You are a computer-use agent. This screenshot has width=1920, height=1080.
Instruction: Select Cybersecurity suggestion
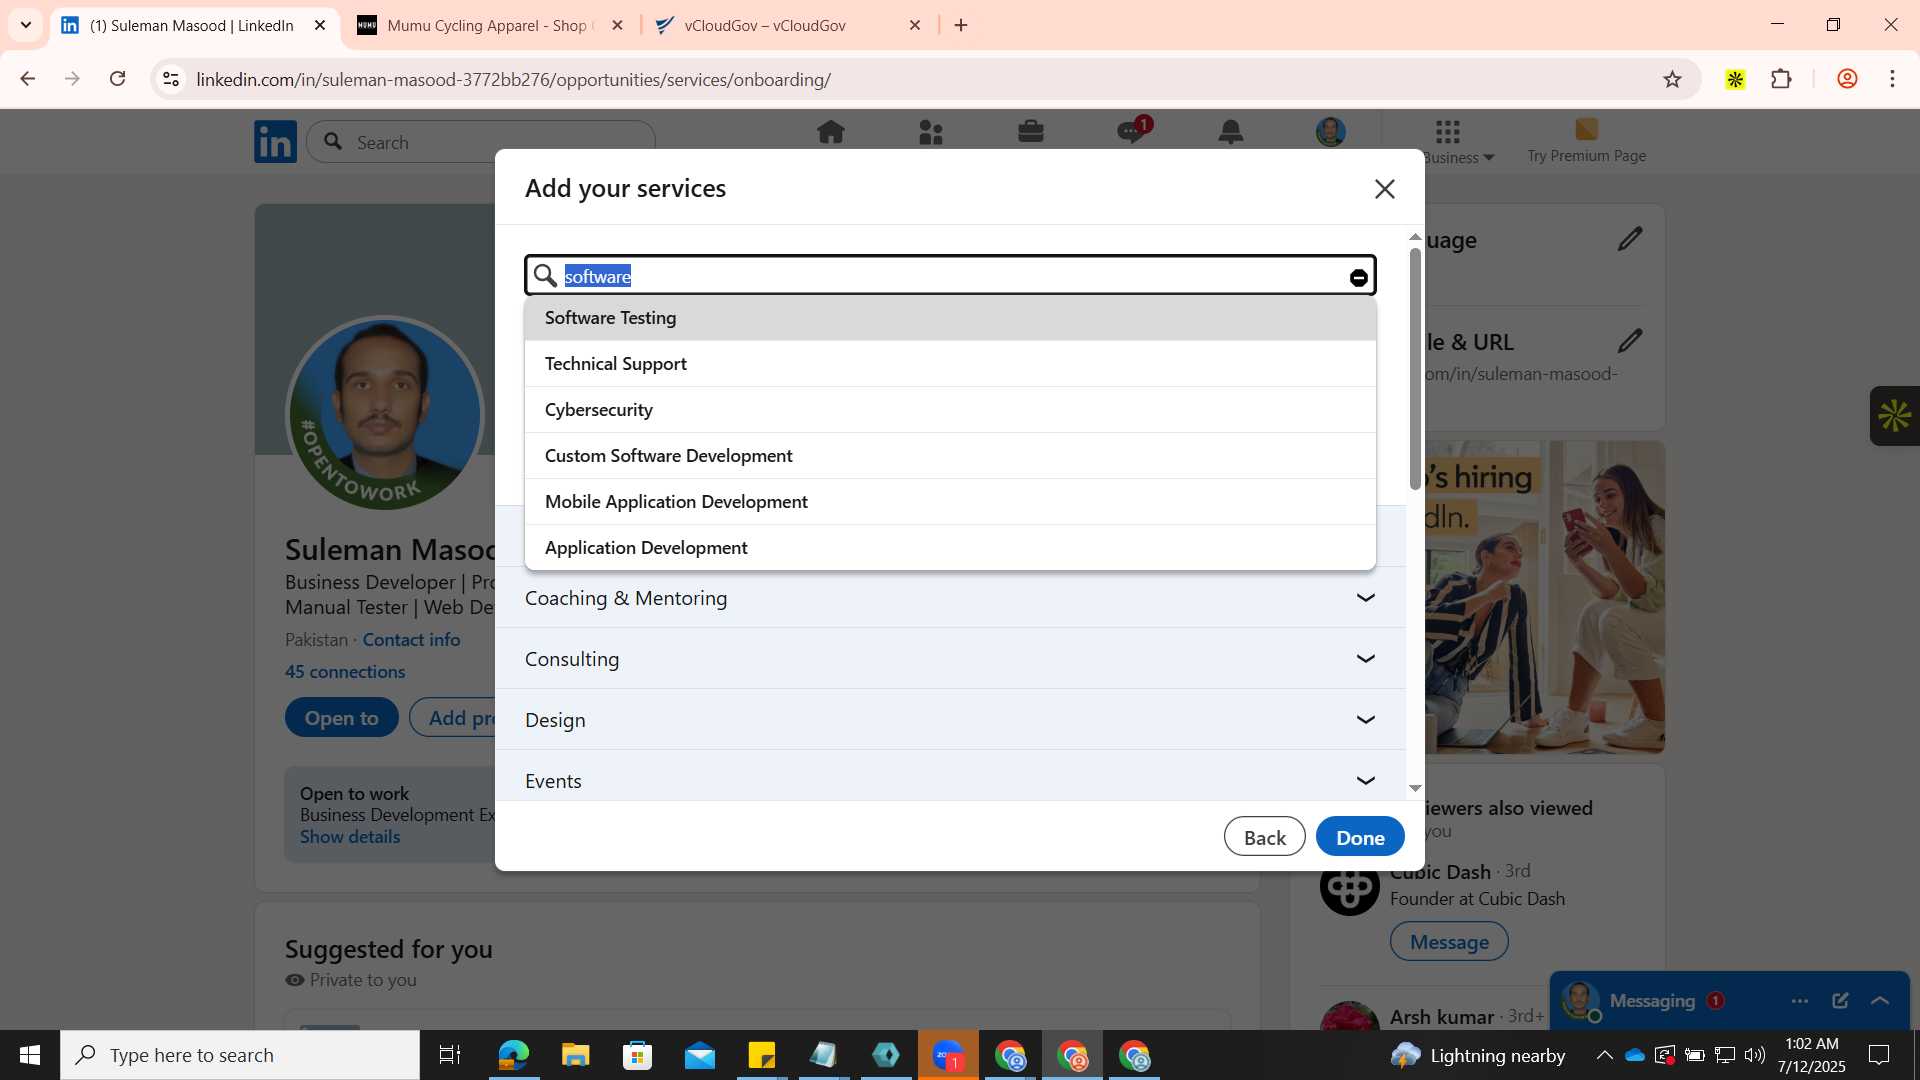click(950, 410)
